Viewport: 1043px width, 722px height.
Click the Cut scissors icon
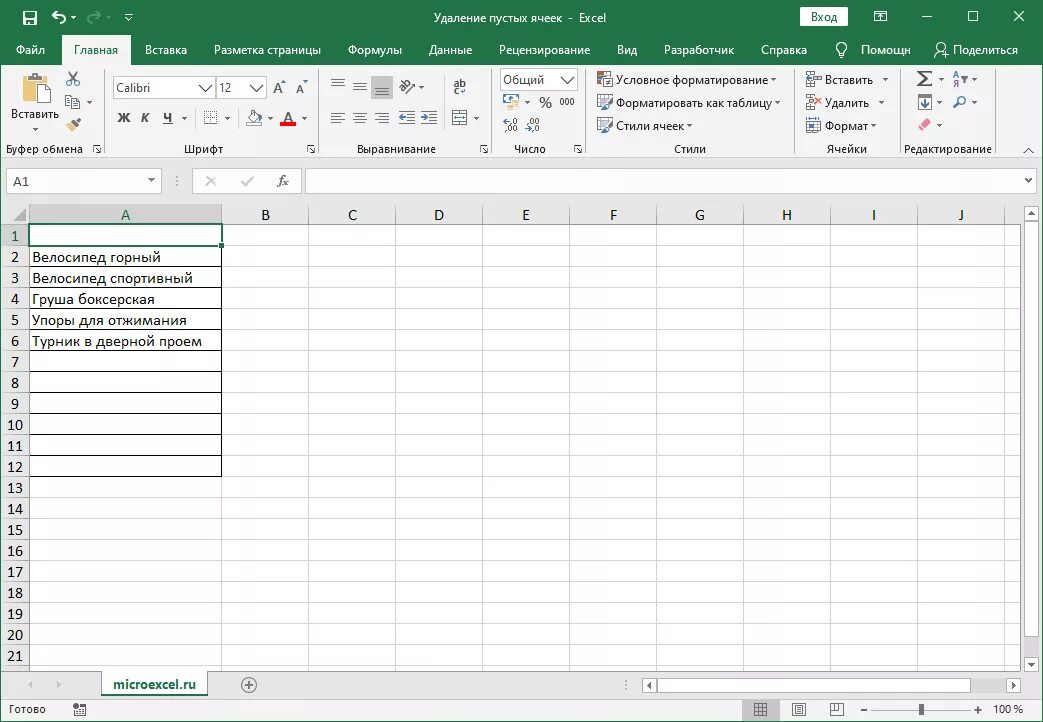point(73,79)
